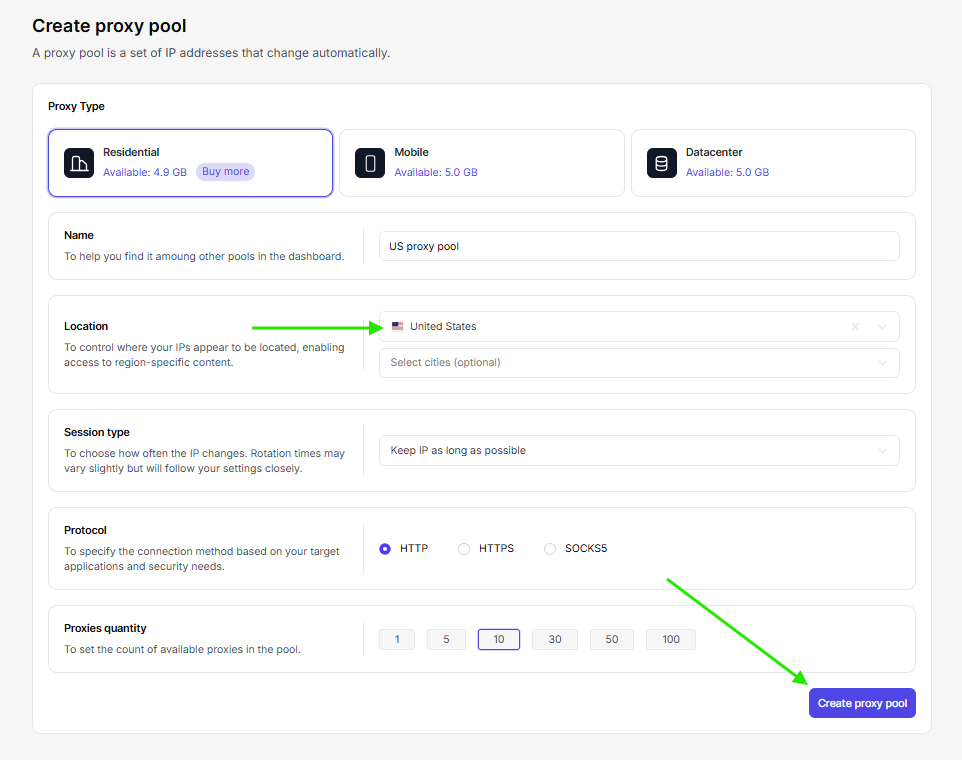This screenshot has width=962, height=760.
Task: Set proxies quantity to 100
Action: click(671, 640)
